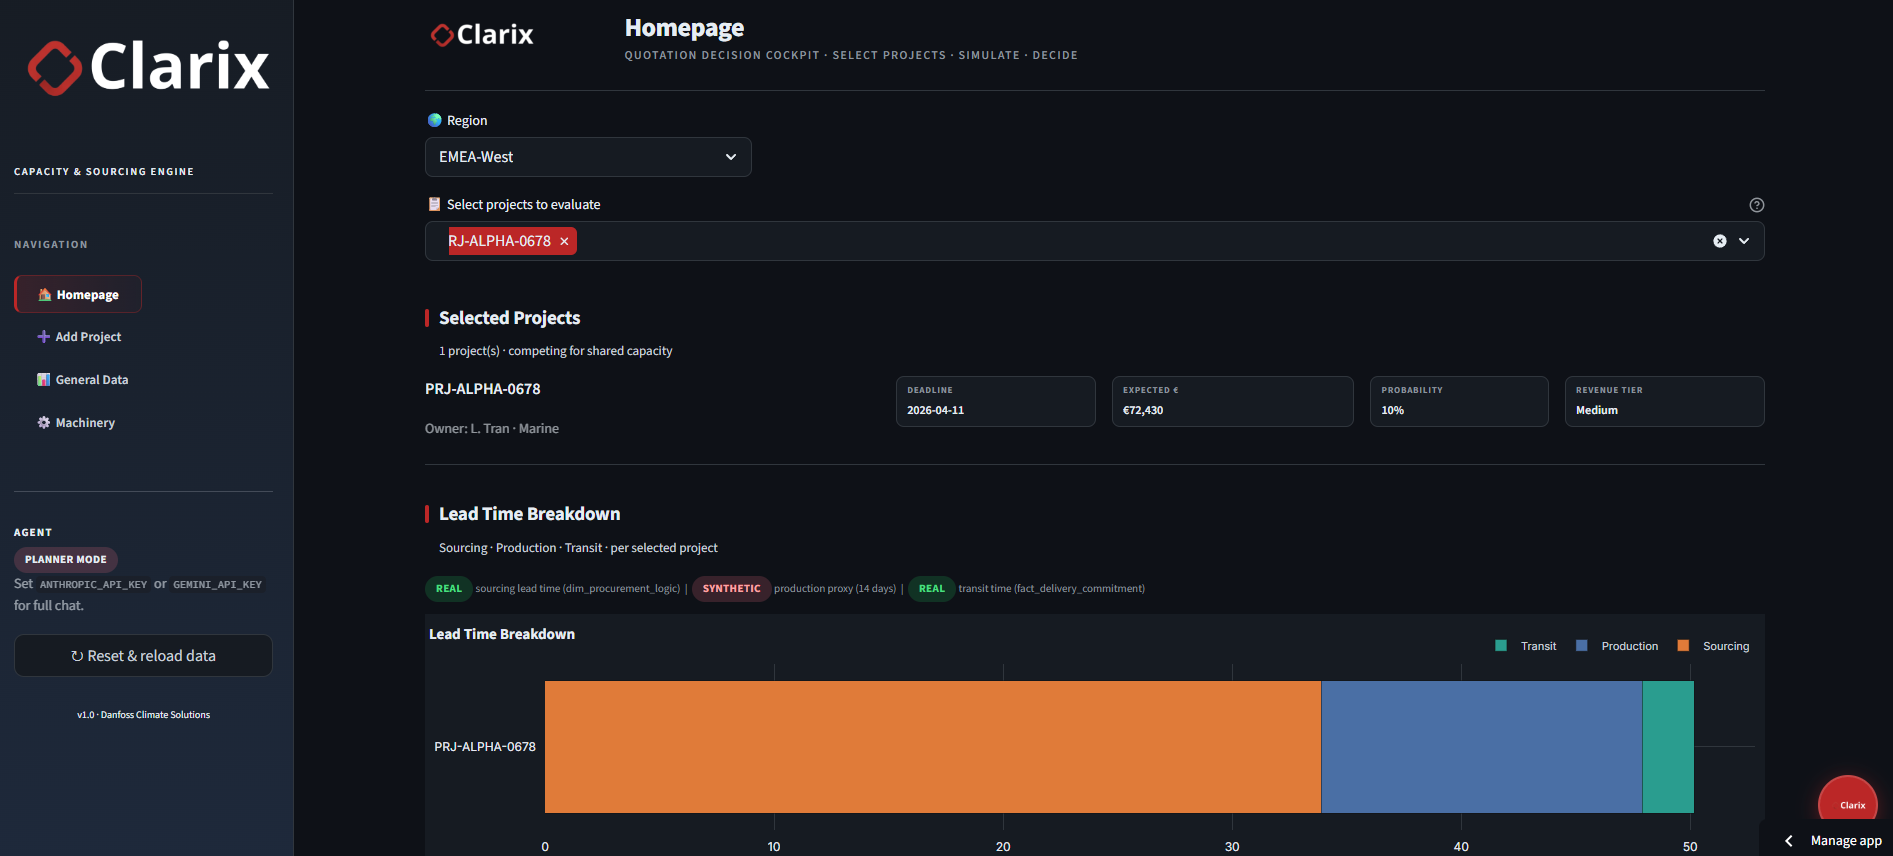Viewport: 1893px width, 856px height.
Task: Click the Region dropdown chevron arrow
Action: 731,157
